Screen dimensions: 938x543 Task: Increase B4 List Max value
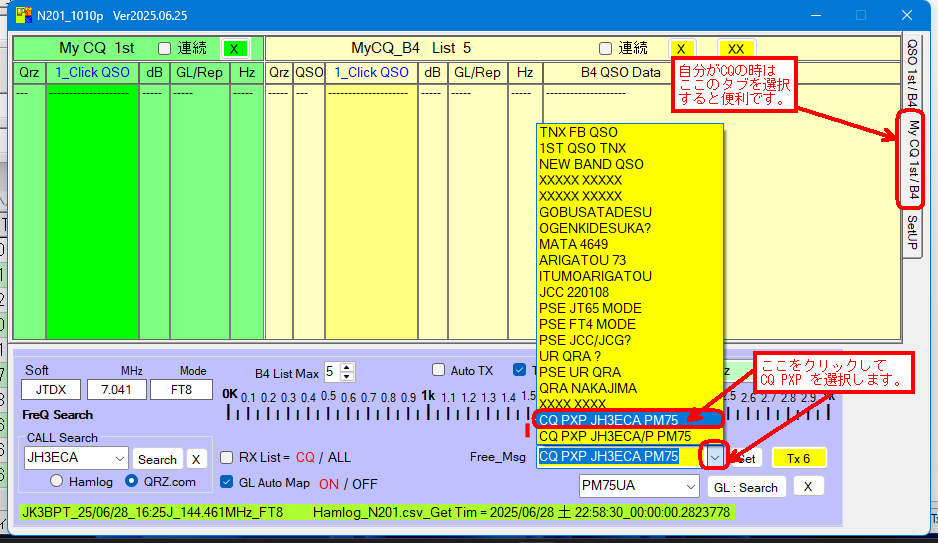346,367
